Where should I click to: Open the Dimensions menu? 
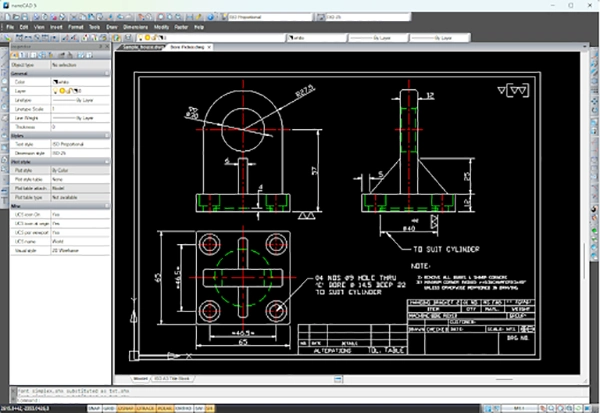coord(135,27)
